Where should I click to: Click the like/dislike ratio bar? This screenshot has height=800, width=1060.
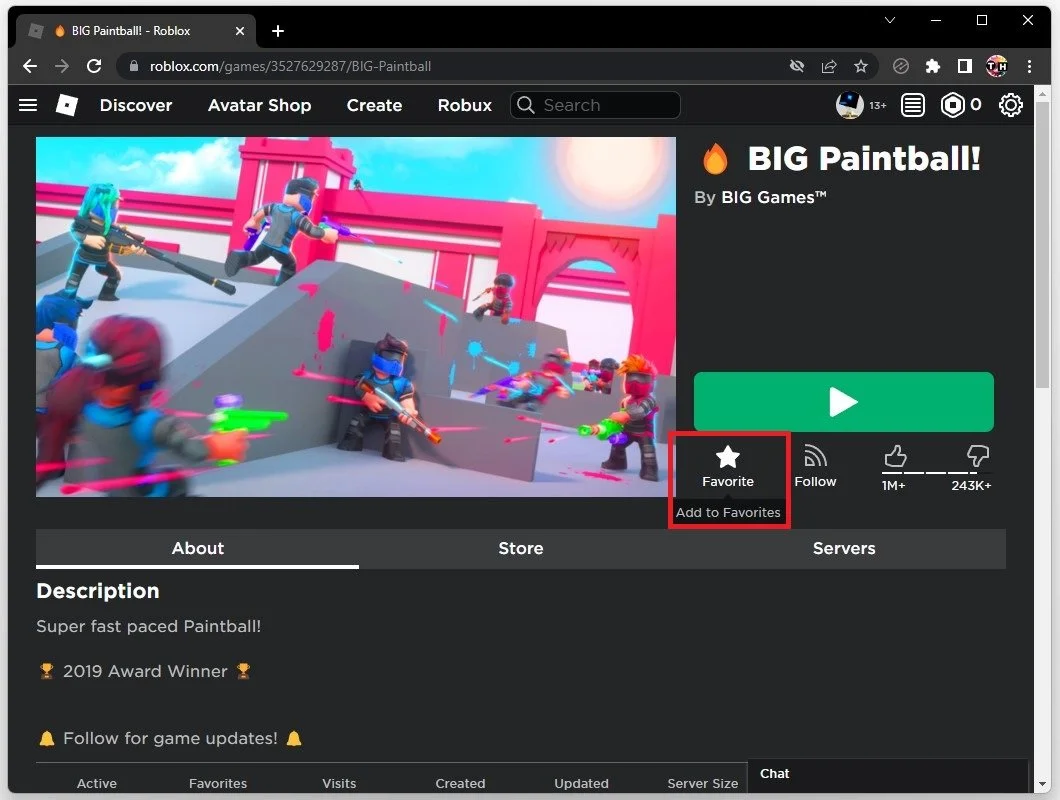pos(936,473)
